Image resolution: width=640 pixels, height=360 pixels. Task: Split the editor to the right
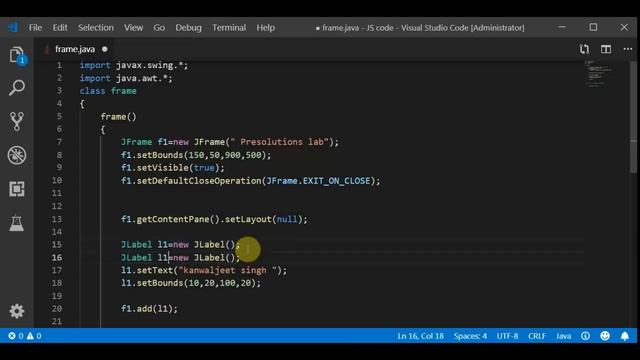[x=606, y=49]
